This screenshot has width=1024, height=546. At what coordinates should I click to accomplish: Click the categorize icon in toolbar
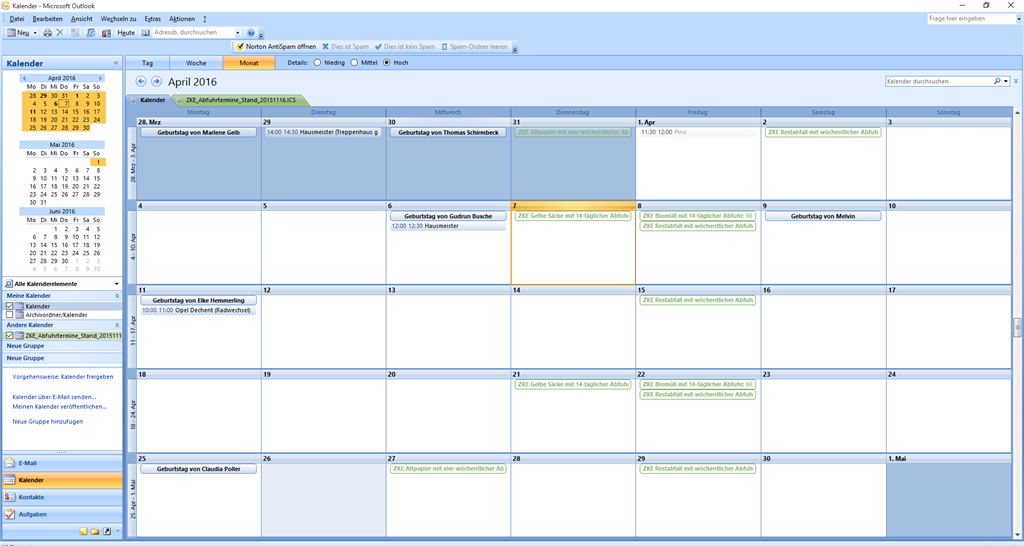click(x=75, y=32)
